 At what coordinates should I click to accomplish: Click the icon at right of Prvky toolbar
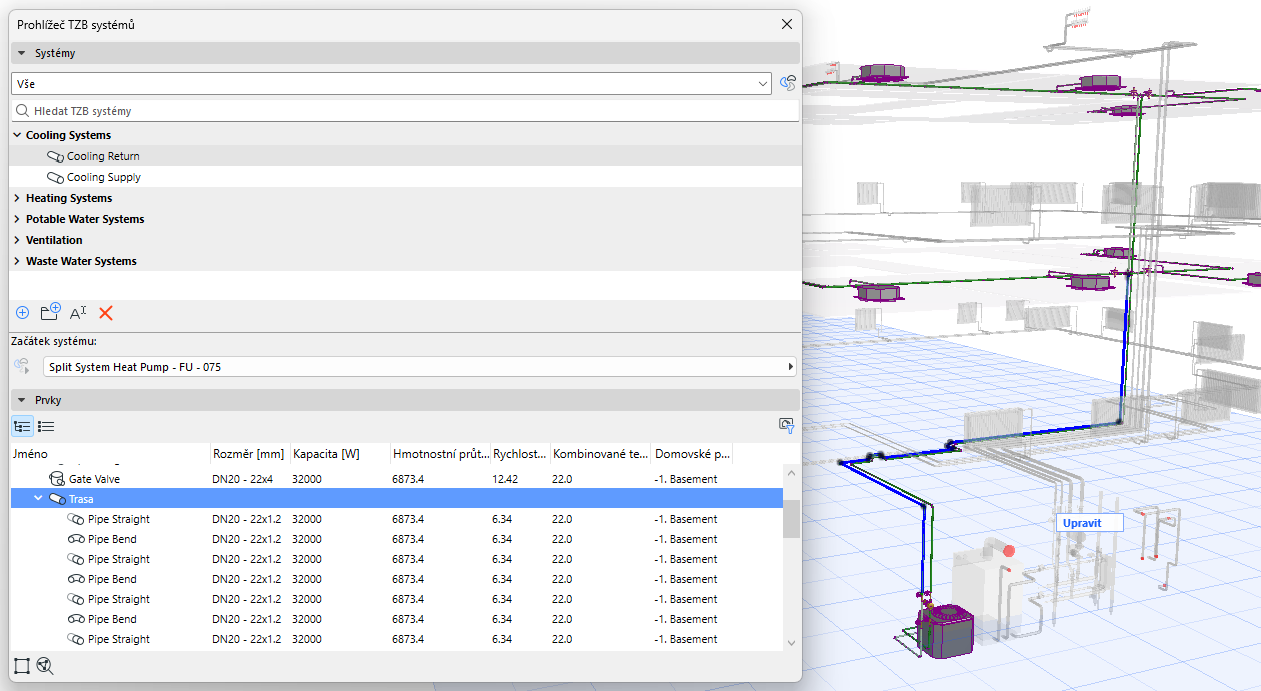coord(786,426)
